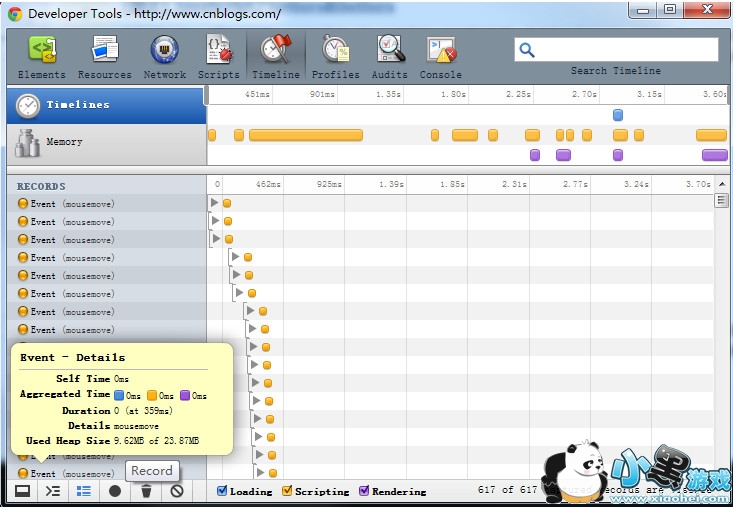Clear the timeline records

177,491
